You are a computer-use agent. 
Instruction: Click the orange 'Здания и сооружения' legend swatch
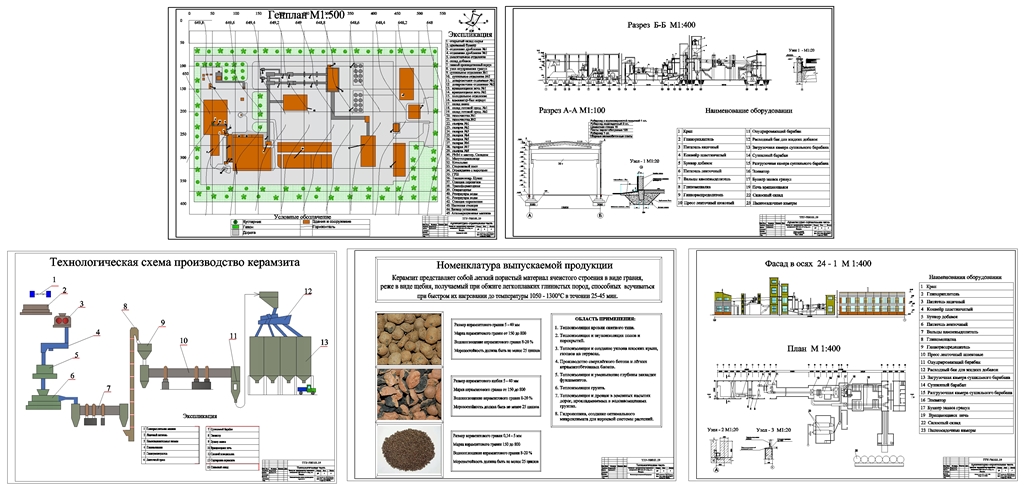coord(306,223)
